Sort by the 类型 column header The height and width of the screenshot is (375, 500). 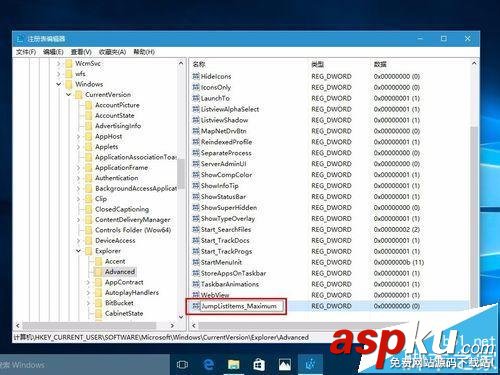pos(317,64)
